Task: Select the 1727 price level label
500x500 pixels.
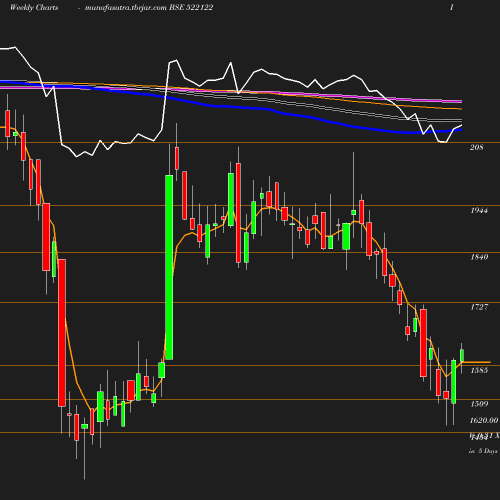Action: (479, 307)
